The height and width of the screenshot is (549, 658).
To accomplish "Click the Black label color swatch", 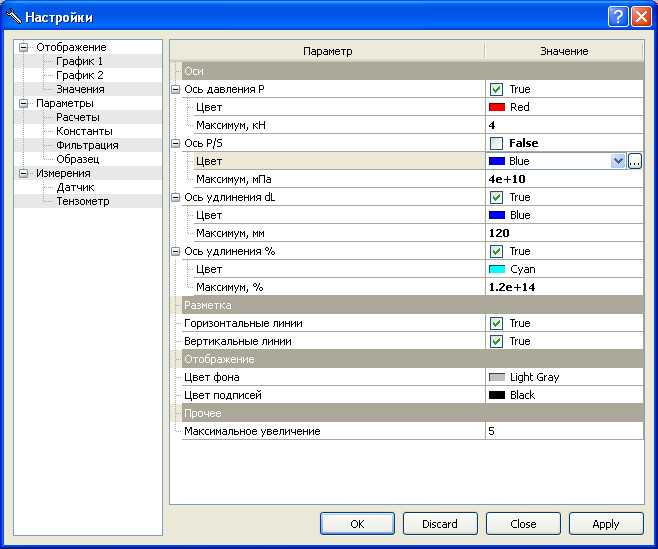I will 497,395.
